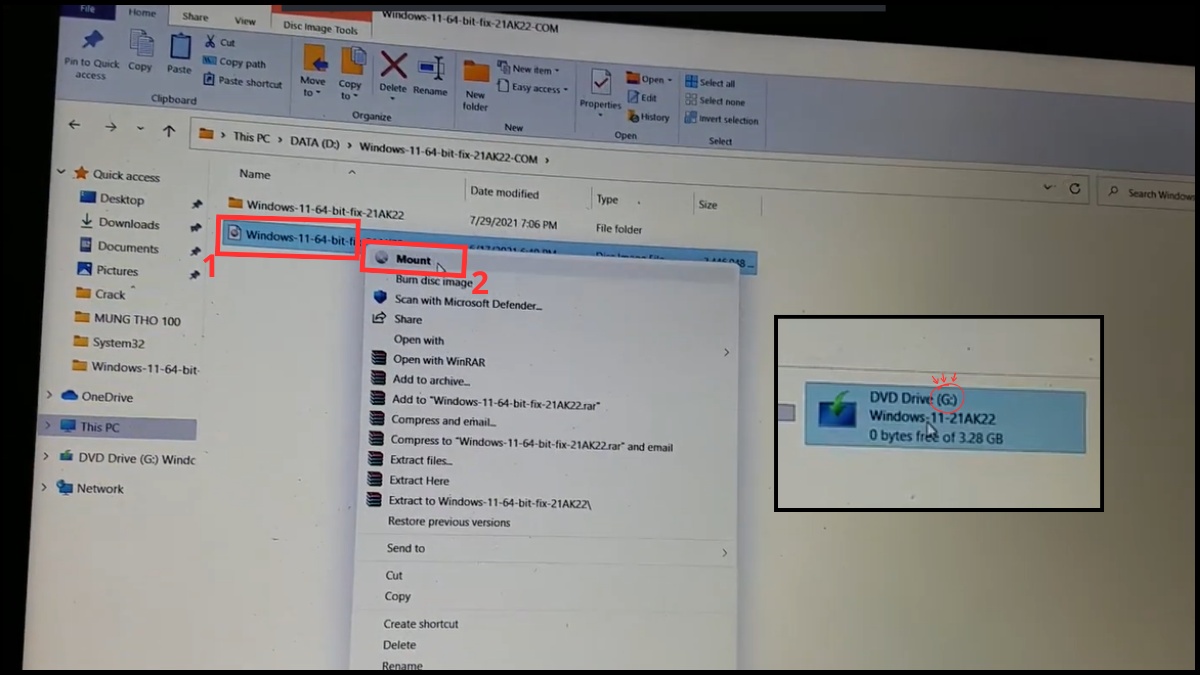This screenshot has width=1200, height=675.
Task: Click Edit in the Open group
Action: 643,98
